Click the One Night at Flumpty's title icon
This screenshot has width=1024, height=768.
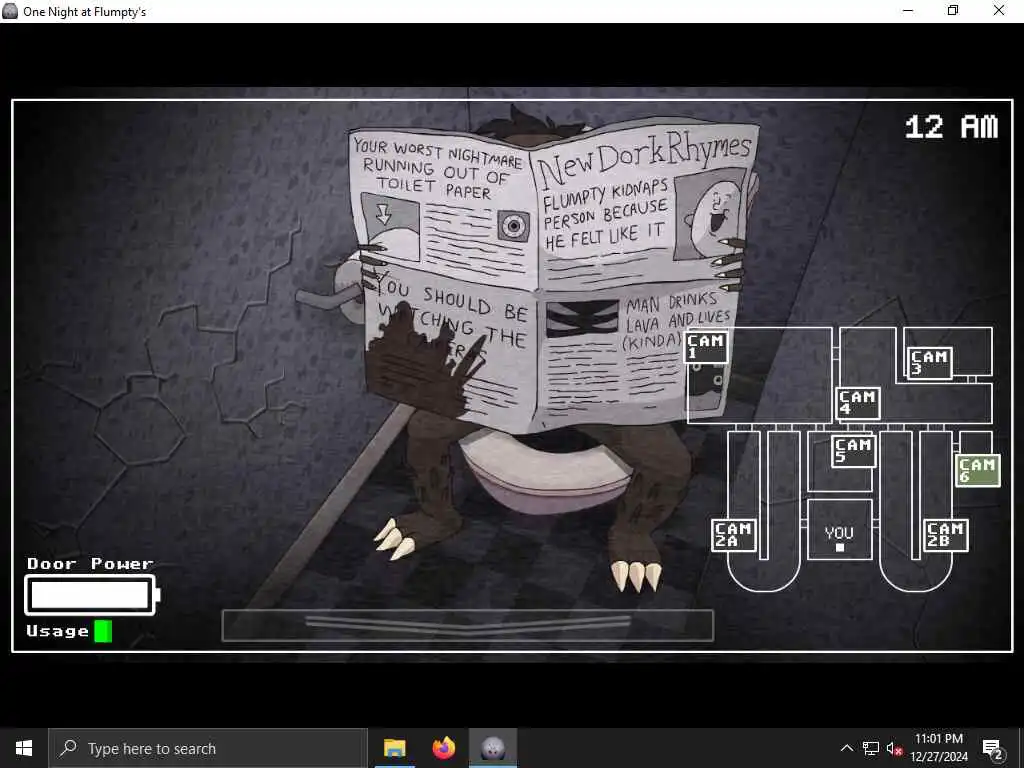10,11
